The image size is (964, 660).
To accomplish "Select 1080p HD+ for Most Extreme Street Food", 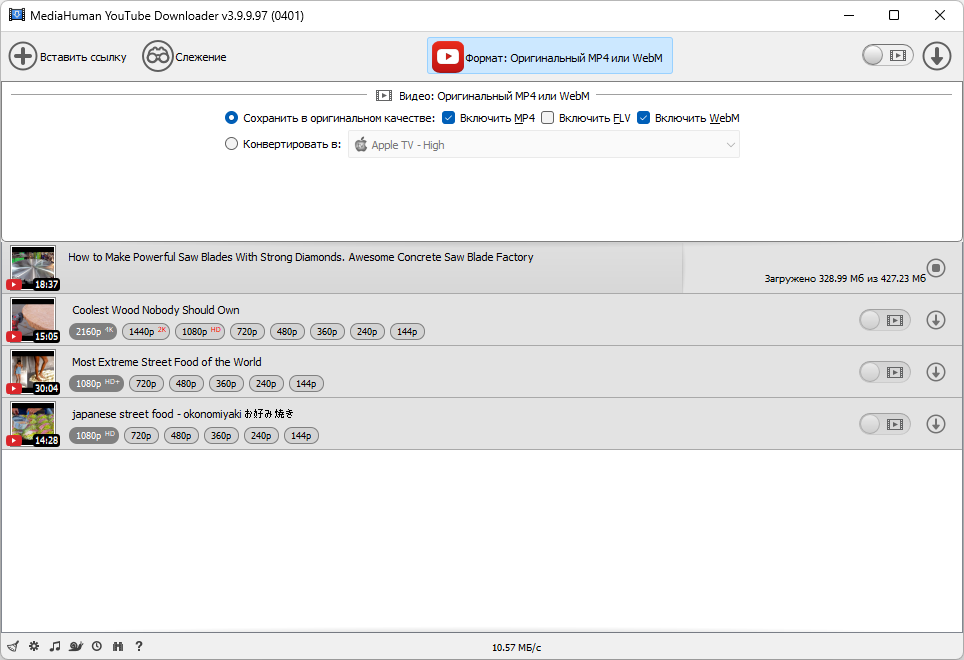I will pos(97,383).
